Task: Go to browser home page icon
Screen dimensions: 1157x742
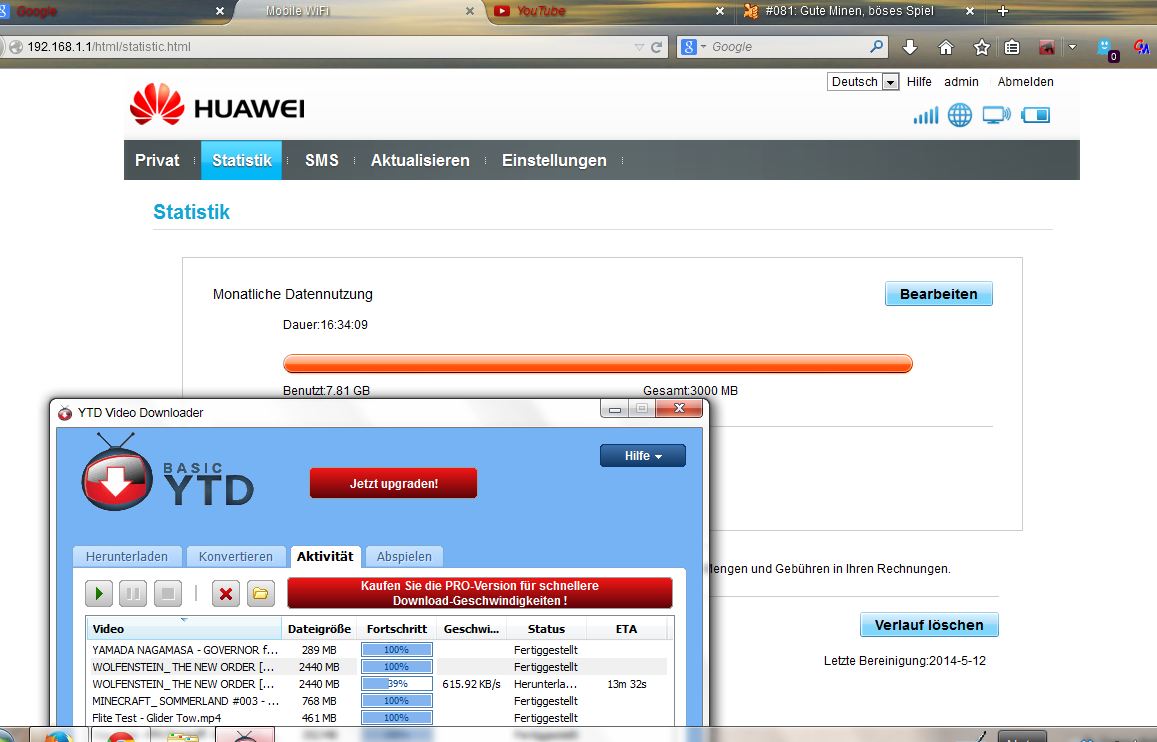Action: click(x=945, y=47)
